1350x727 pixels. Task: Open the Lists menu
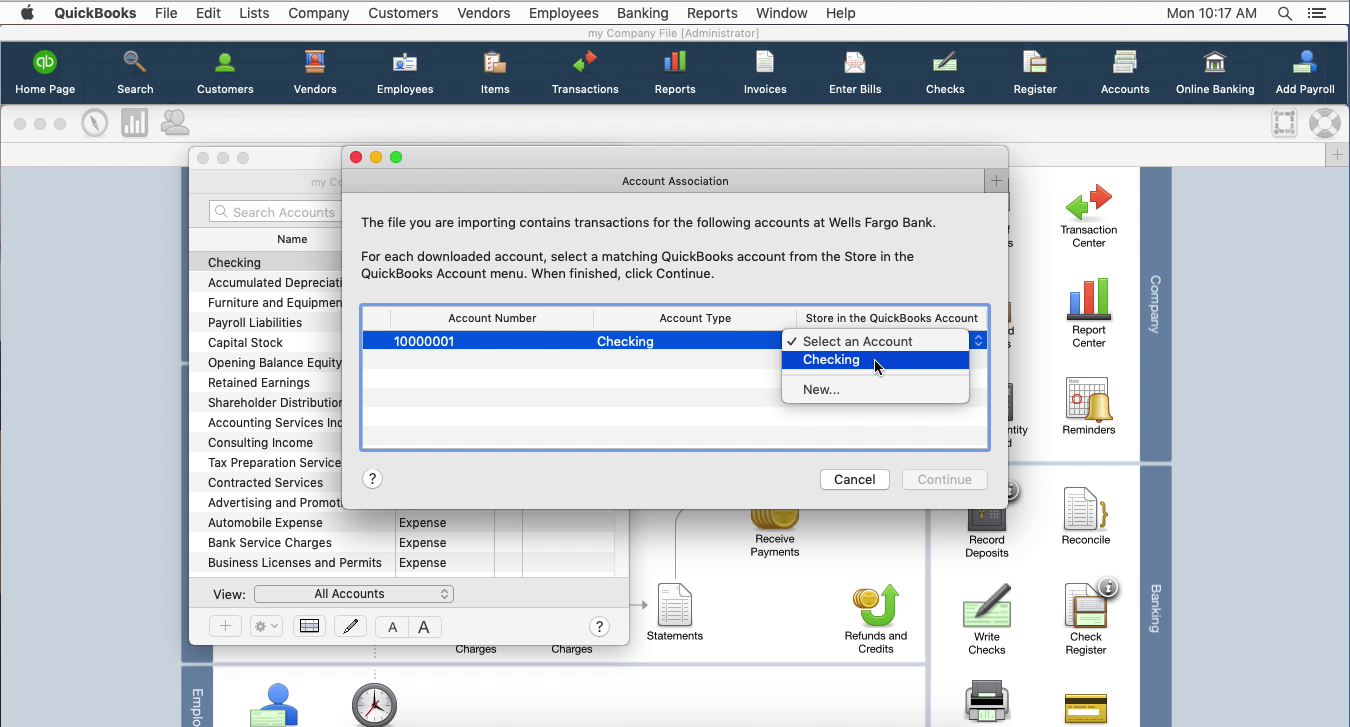click(x=254, y=13)
